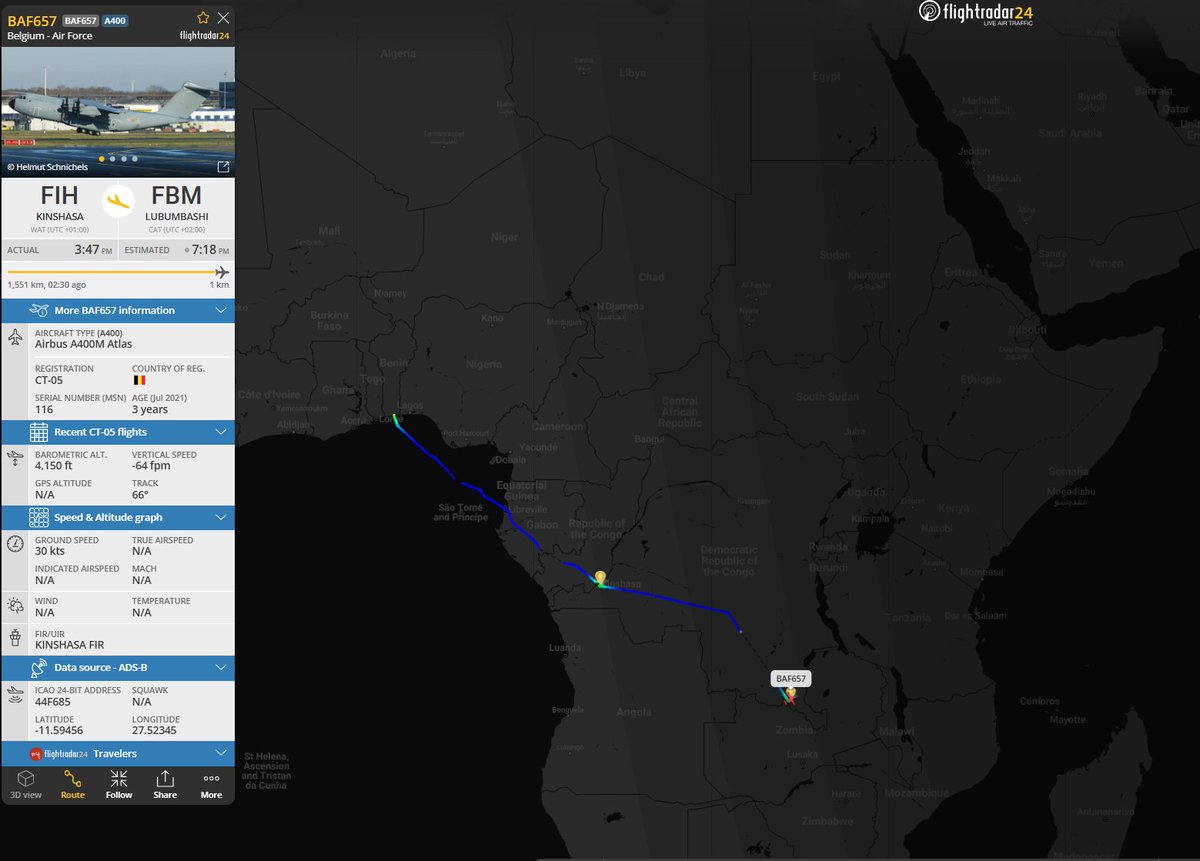Expand the Speed & Altitude graph section

point(118,517)
